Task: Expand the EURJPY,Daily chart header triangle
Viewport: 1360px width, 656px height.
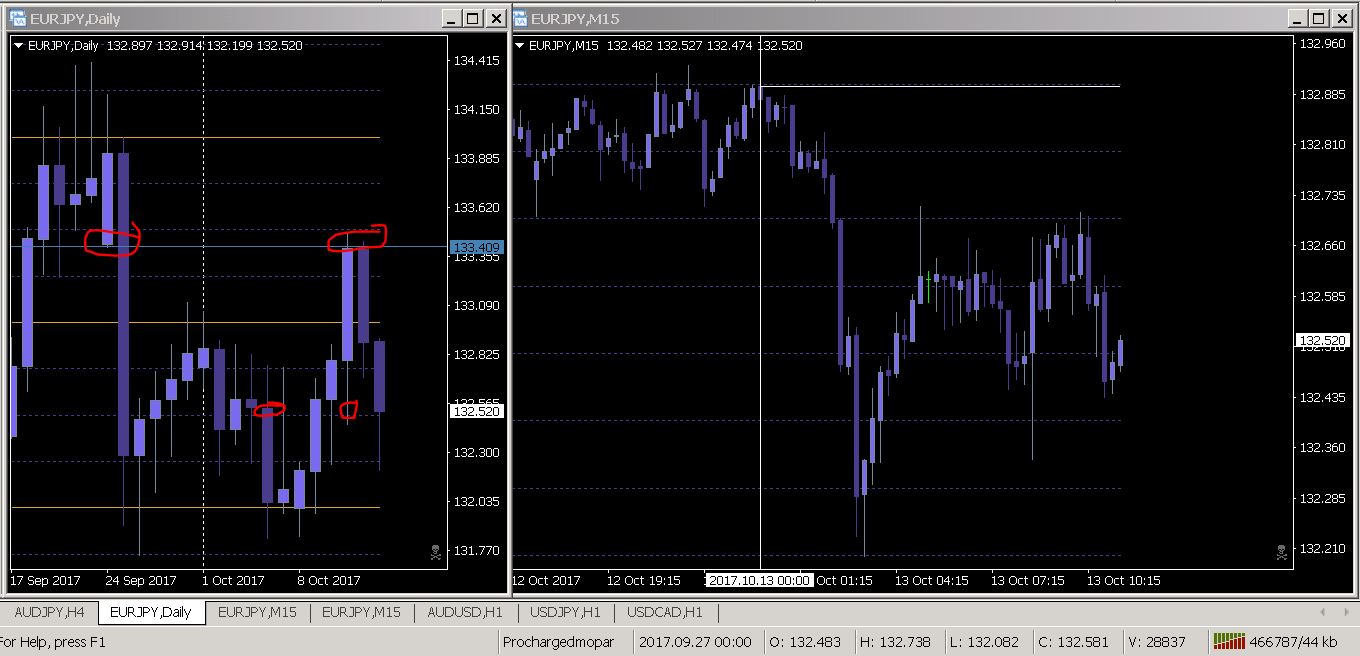Action: (x=18, y=45)
